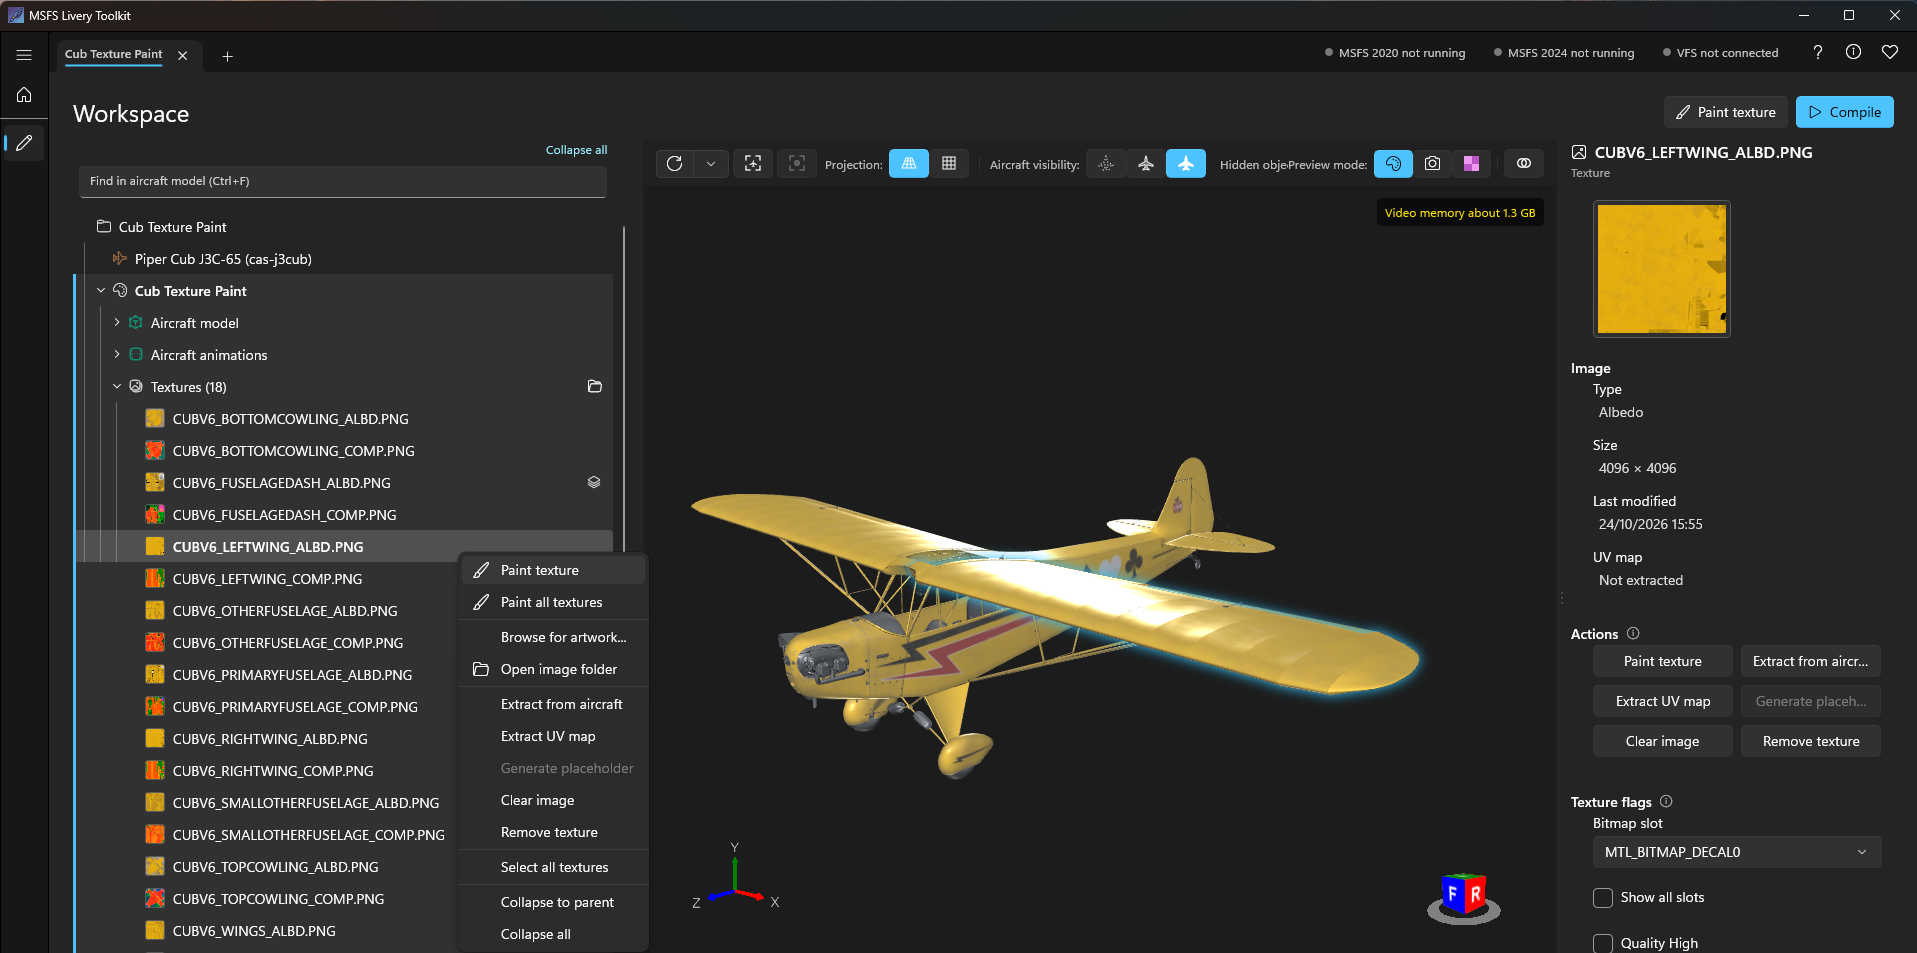
Task: Click Select all textures in the context menu
Action: (x=553, y=867)
